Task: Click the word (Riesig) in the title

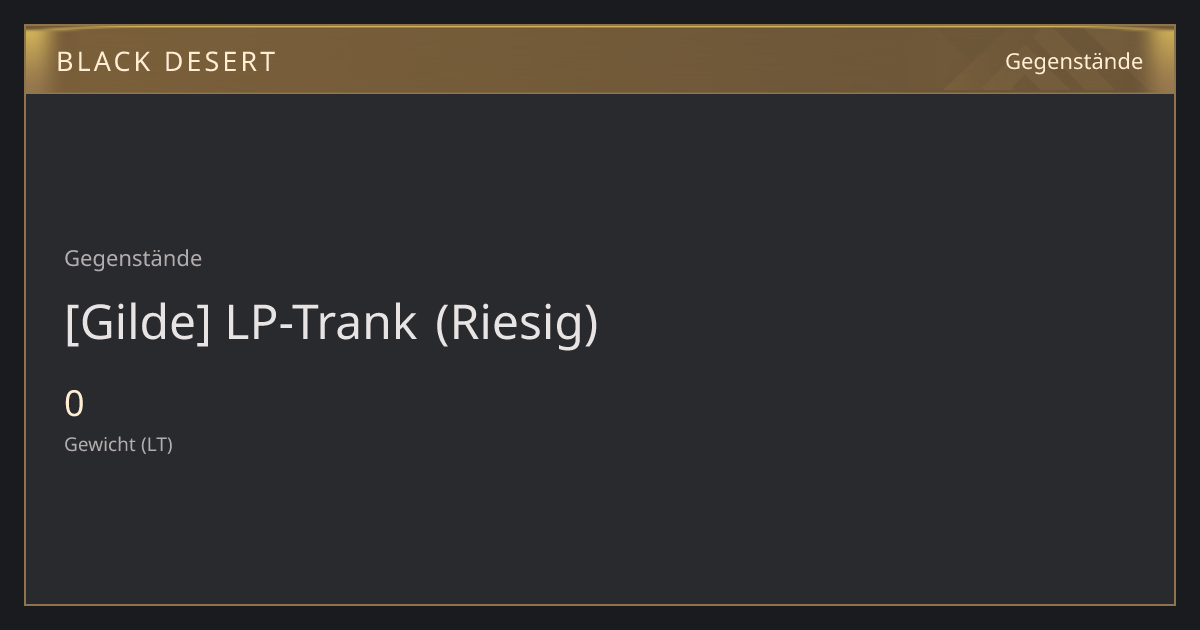Action: coord(517,323)
